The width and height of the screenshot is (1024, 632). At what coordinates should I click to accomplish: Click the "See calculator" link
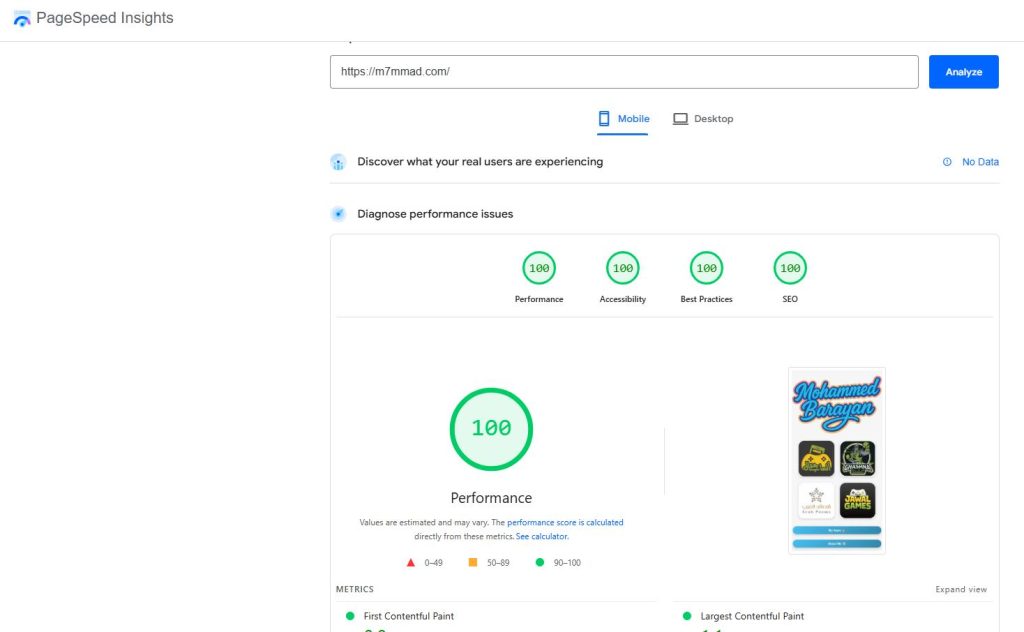542,535
